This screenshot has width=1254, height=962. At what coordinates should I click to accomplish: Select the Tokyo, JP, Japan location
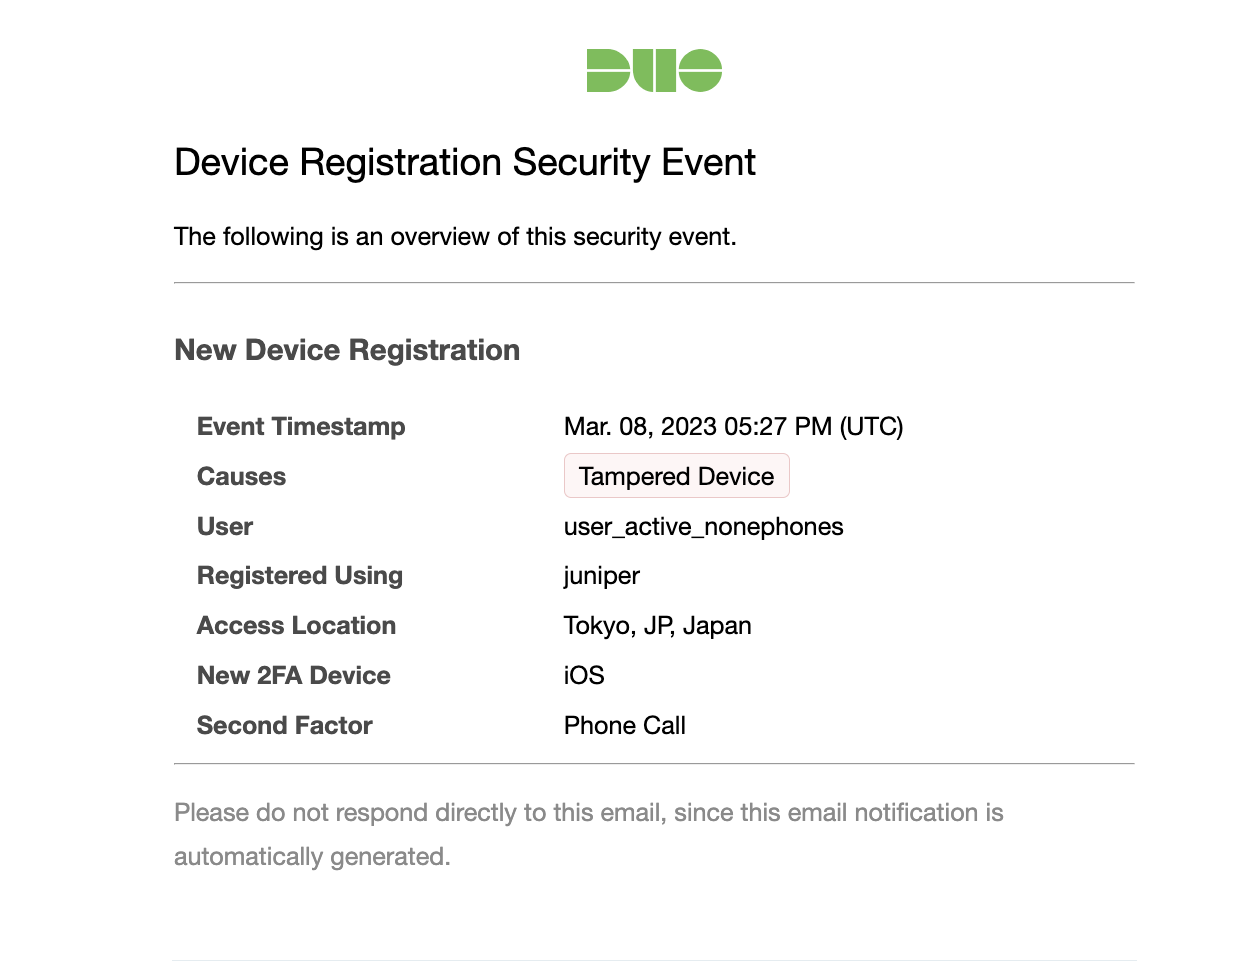point(657,626)
